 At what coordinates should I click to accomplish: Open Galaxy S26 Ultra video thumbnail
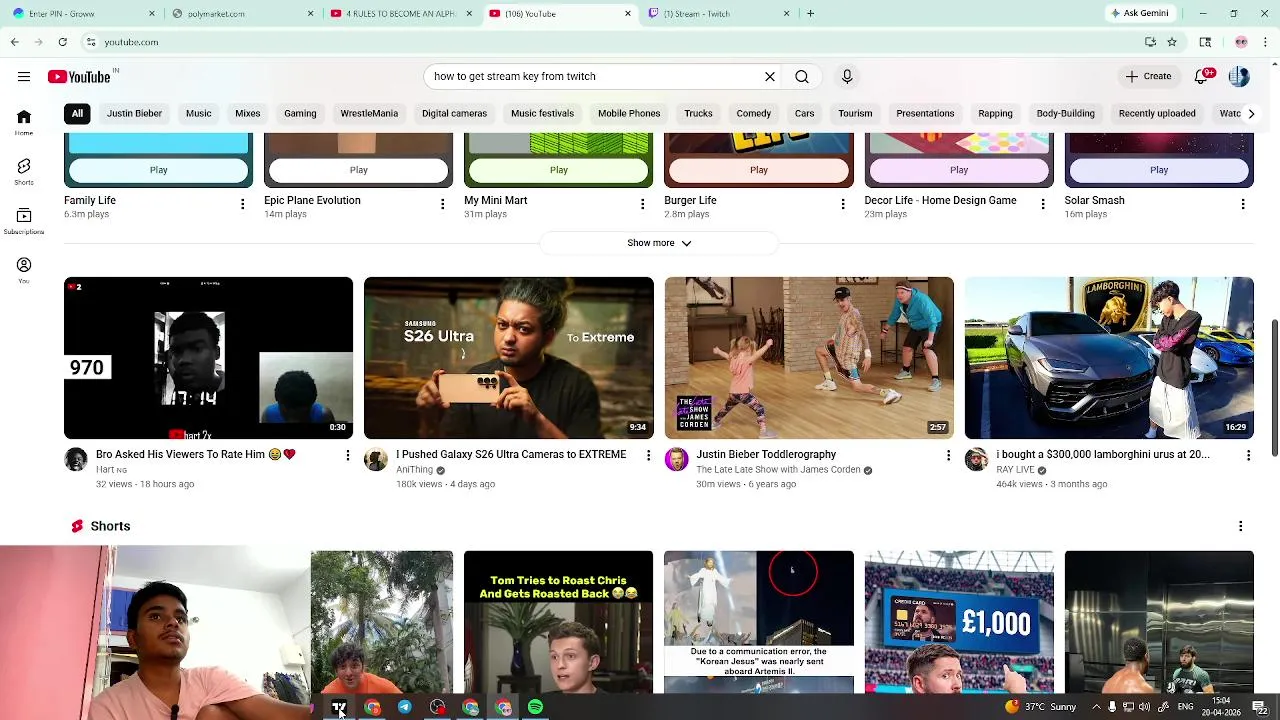(508, 358)
